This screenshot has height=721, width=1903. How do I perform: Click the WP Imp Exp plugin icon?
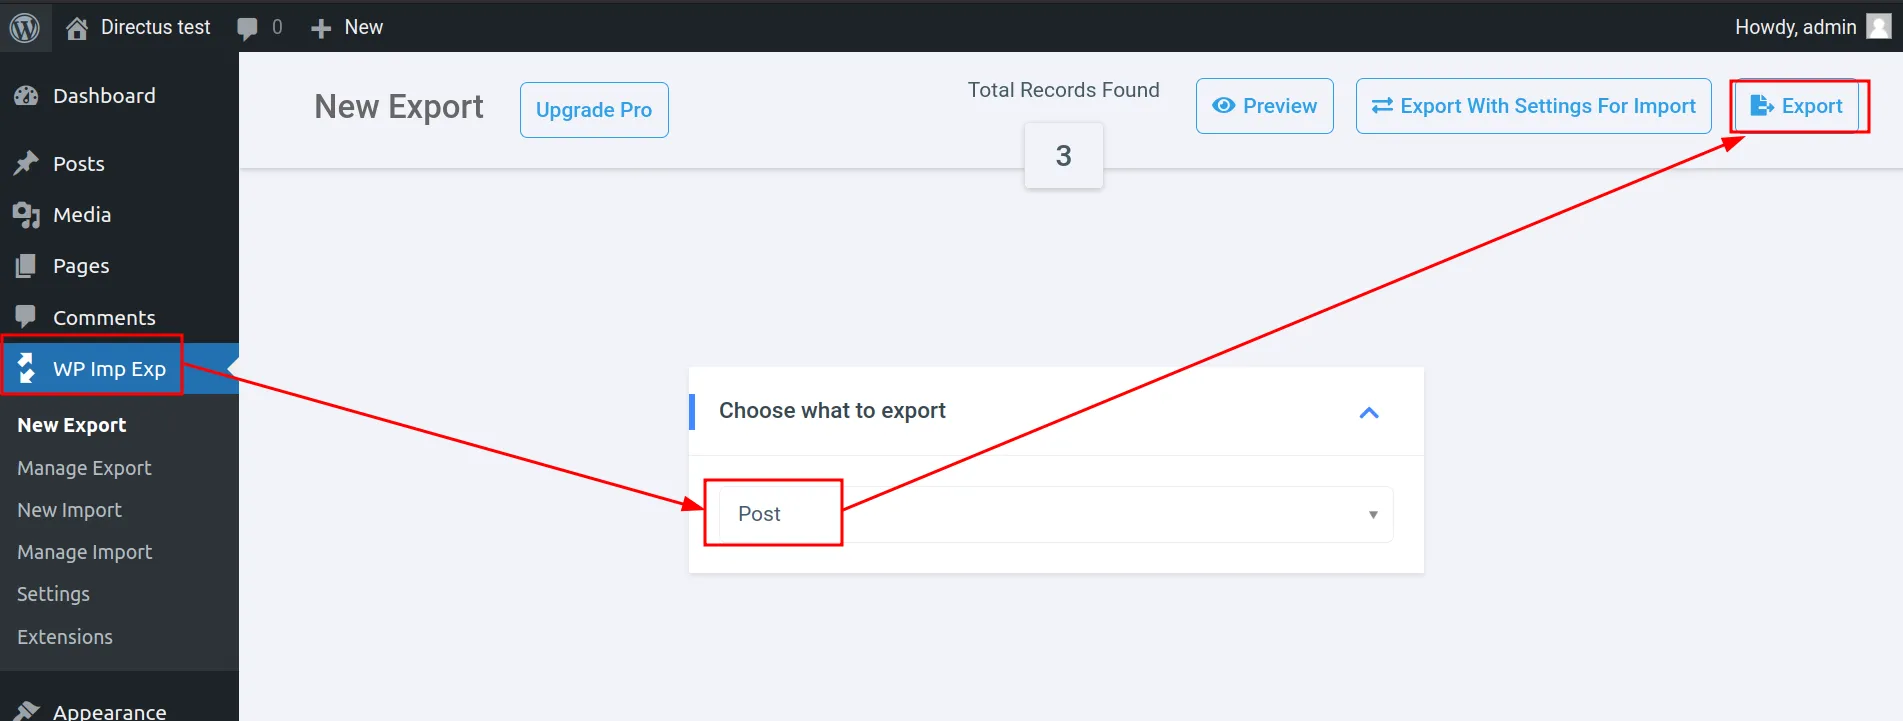27,367
